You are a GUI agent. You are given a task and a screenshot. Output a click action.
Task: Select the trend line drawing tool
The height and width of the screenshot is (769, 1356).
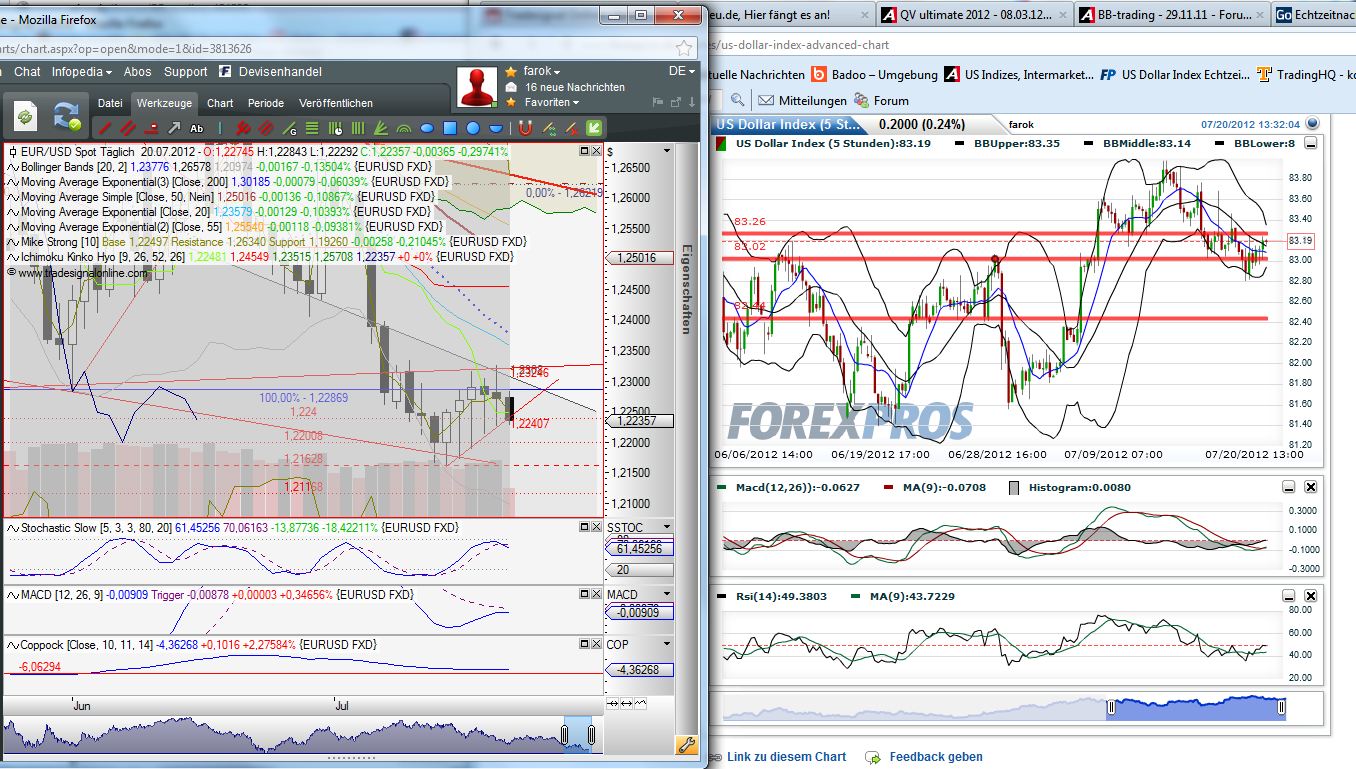[x=105, y=128]
